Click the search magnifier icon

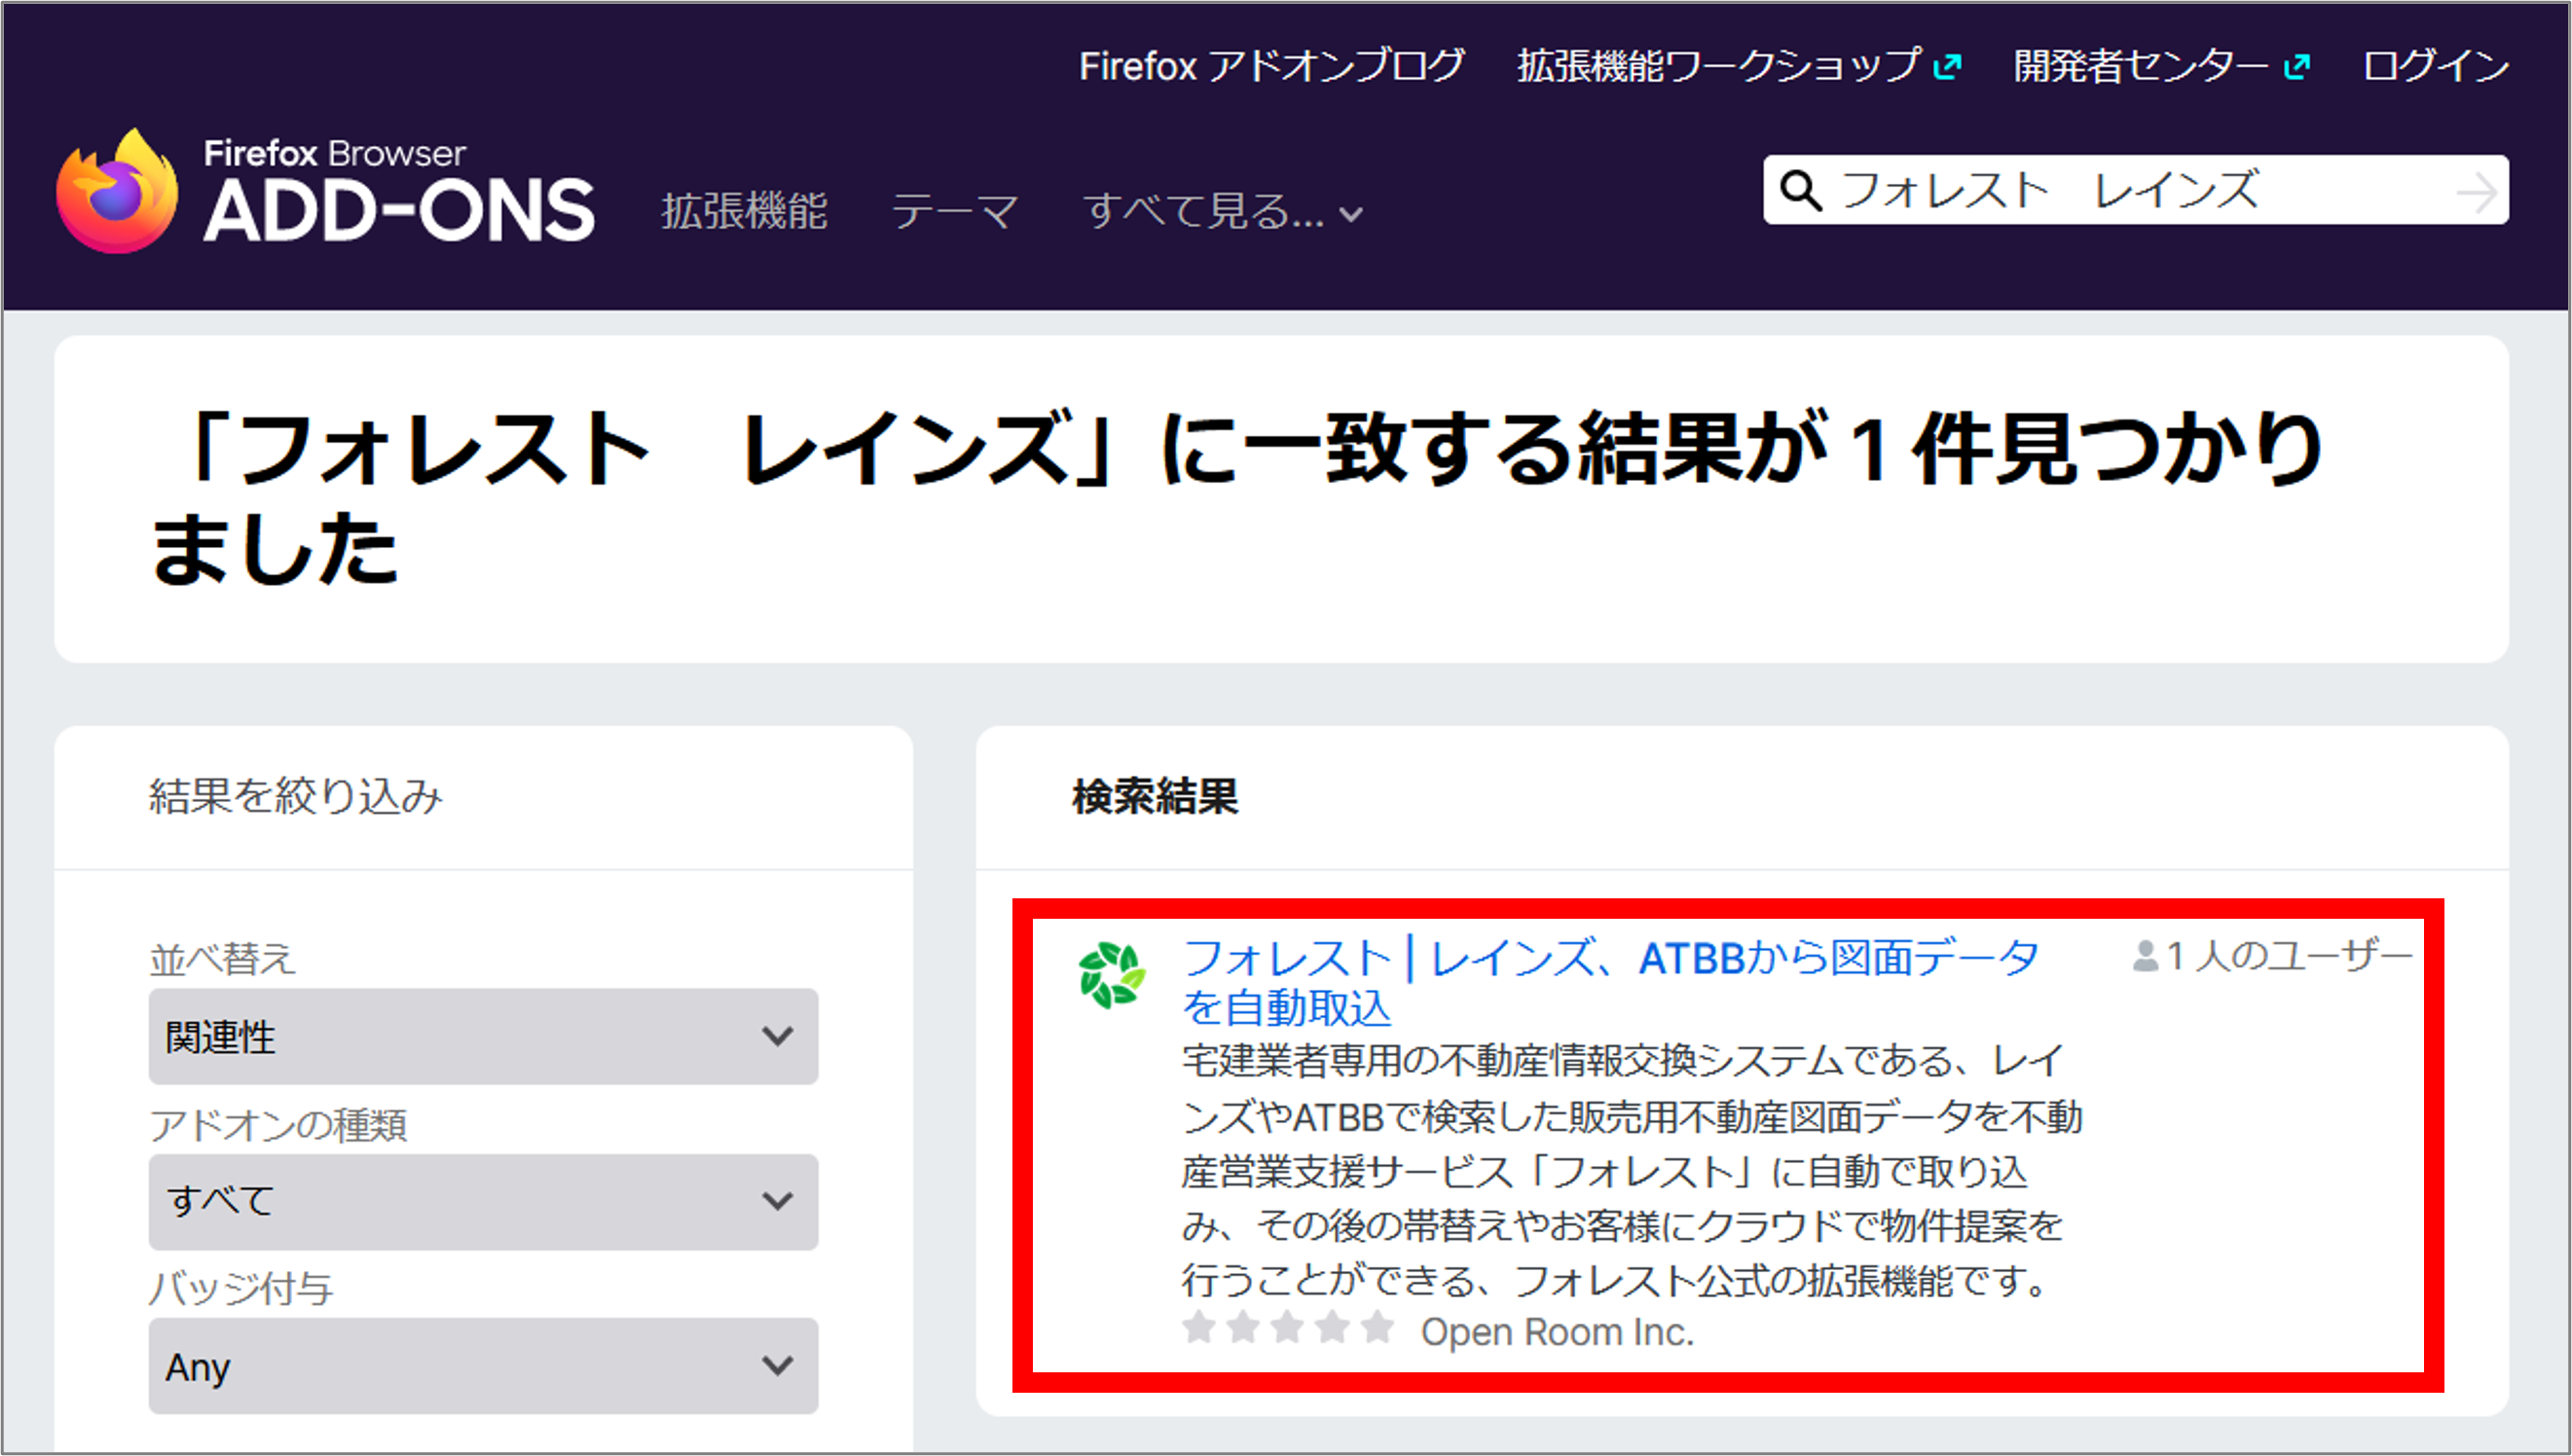pyautogui.click(x=1801, y=190)
